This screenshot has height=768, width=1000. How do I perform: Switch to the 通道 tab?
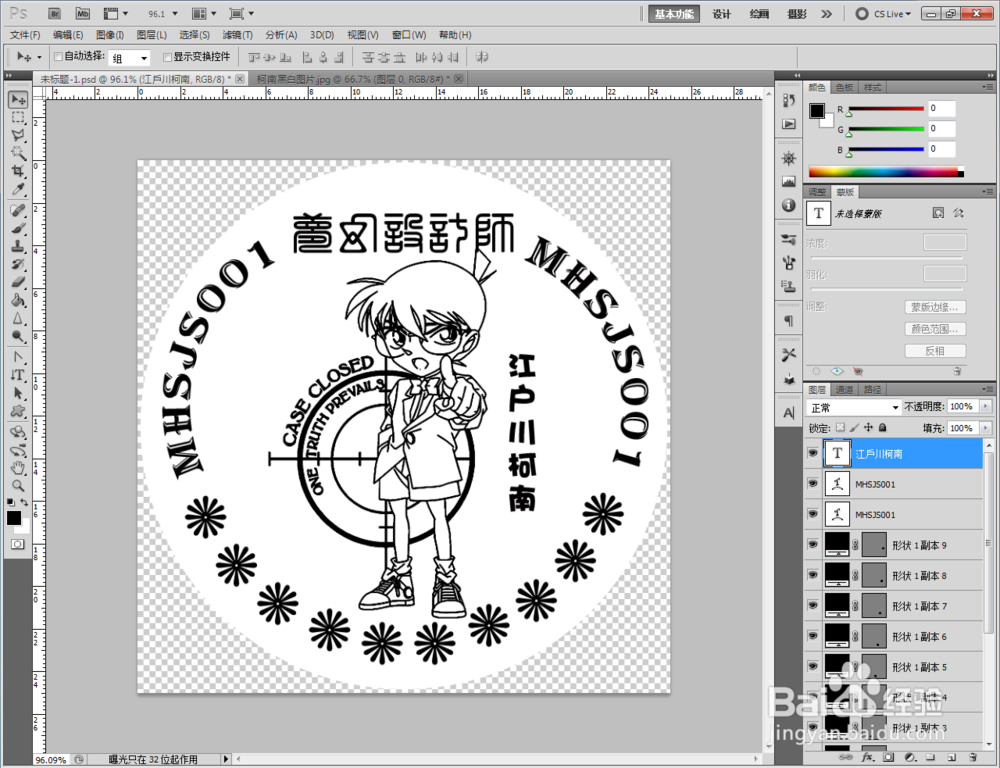click(844, 389)
